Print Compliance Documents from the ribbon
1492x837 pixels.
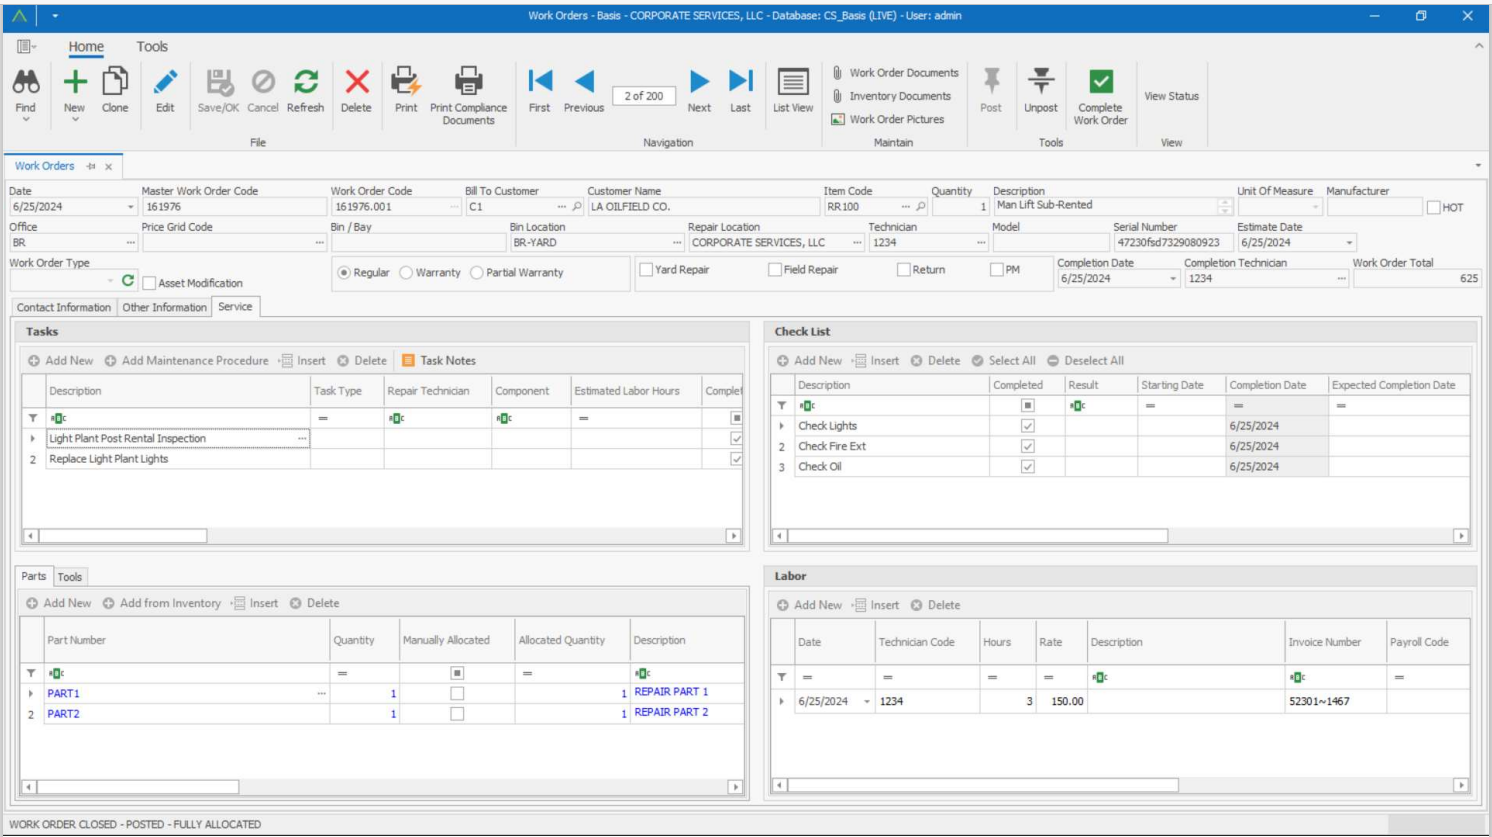[x=468, y=83]
